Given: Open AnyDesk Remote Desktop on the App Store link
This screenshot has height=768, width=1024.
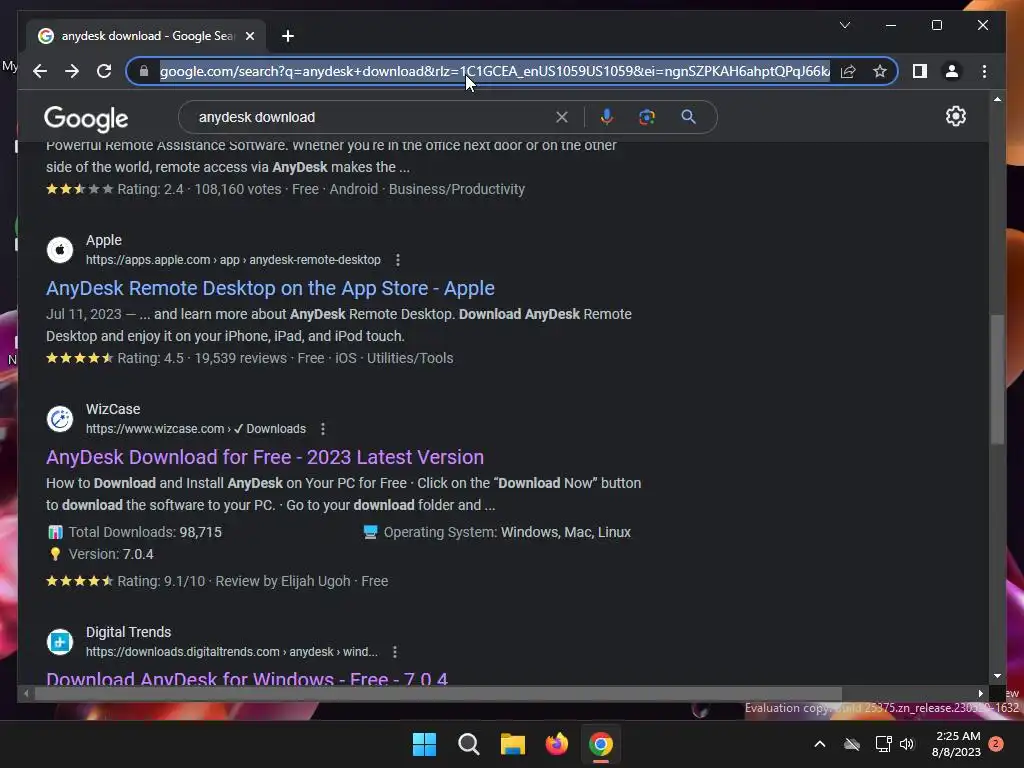Looking at the screenshot, I should (x=270, y=288).
